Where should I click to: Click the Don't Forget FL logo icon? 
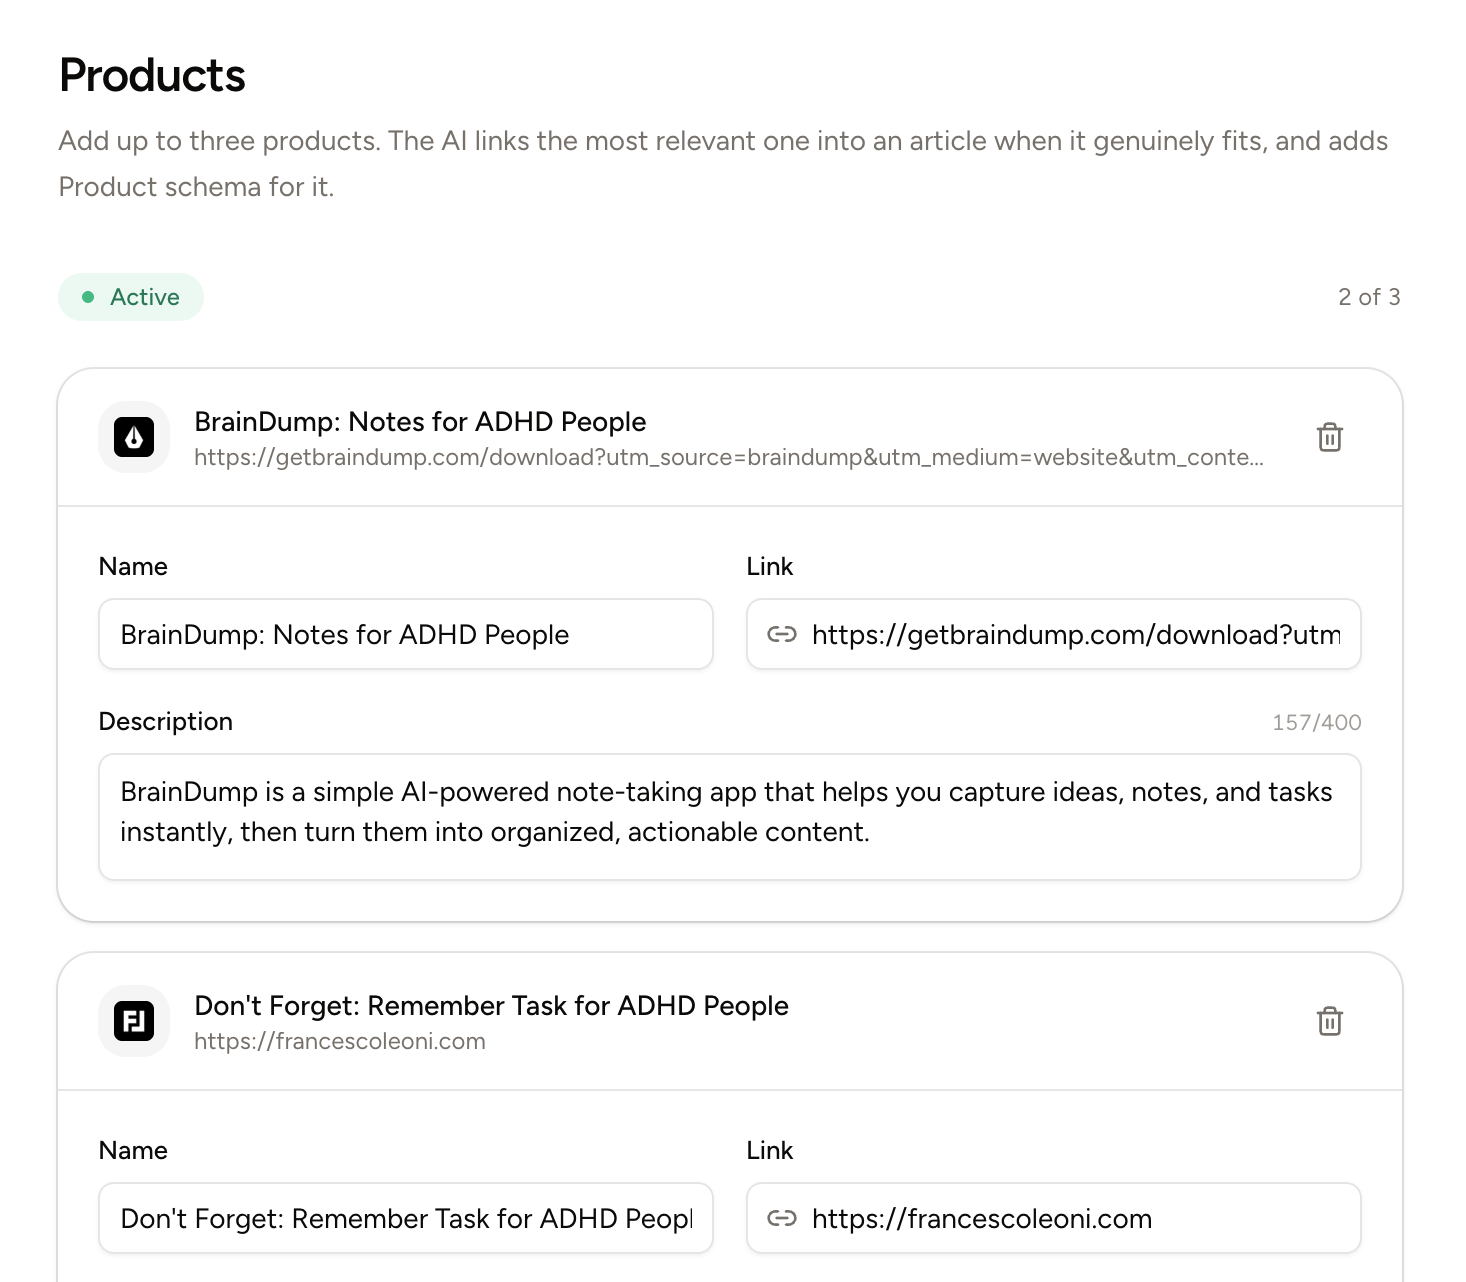pyautogui.click(x=134, y=1021)
